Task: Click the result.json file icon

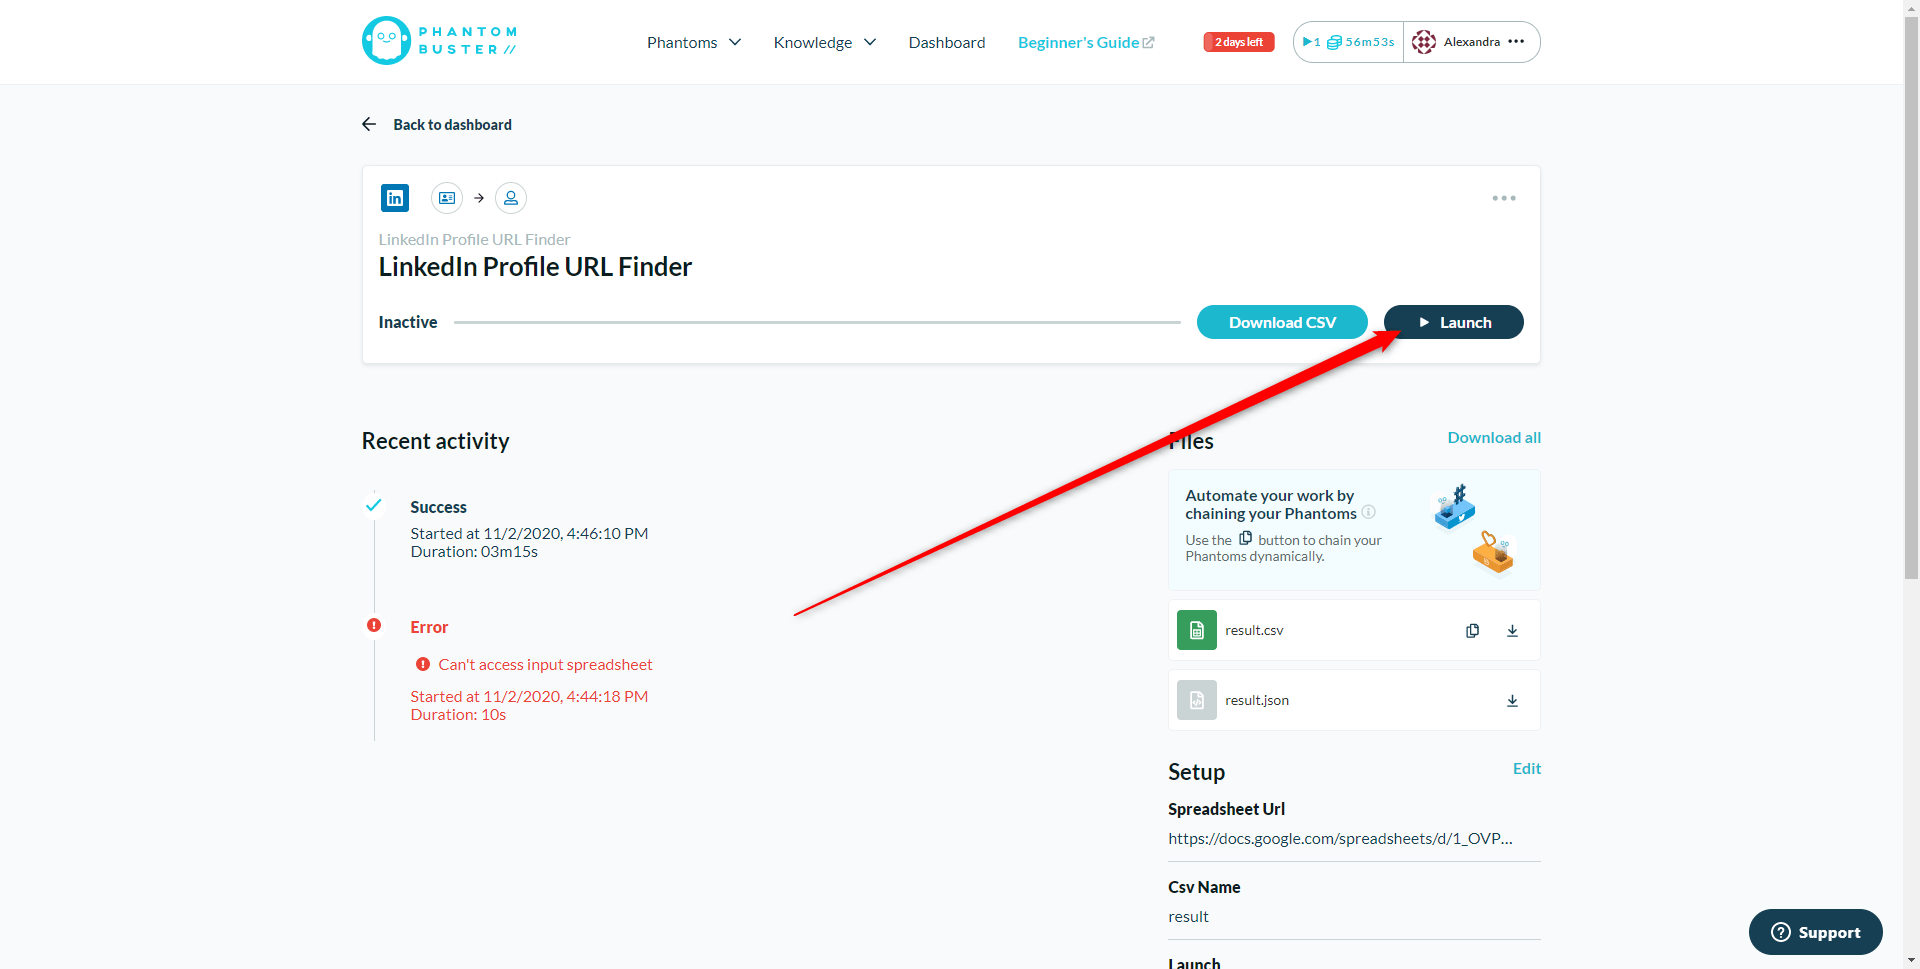Action: (x=1197, y=700)
